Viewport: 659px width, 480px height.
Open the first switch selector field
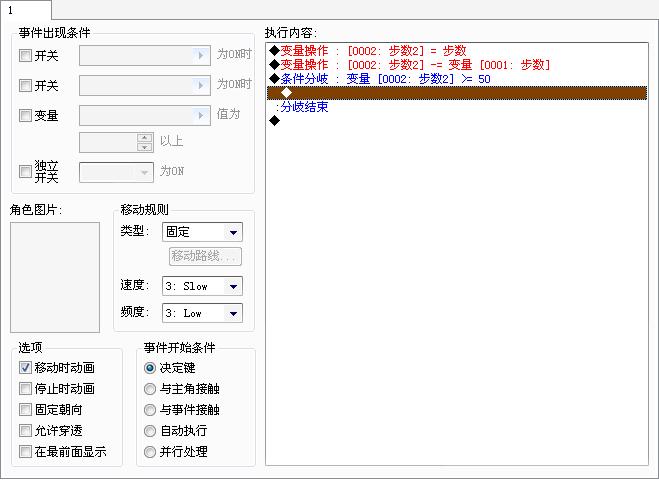click(x=145, y=55)
